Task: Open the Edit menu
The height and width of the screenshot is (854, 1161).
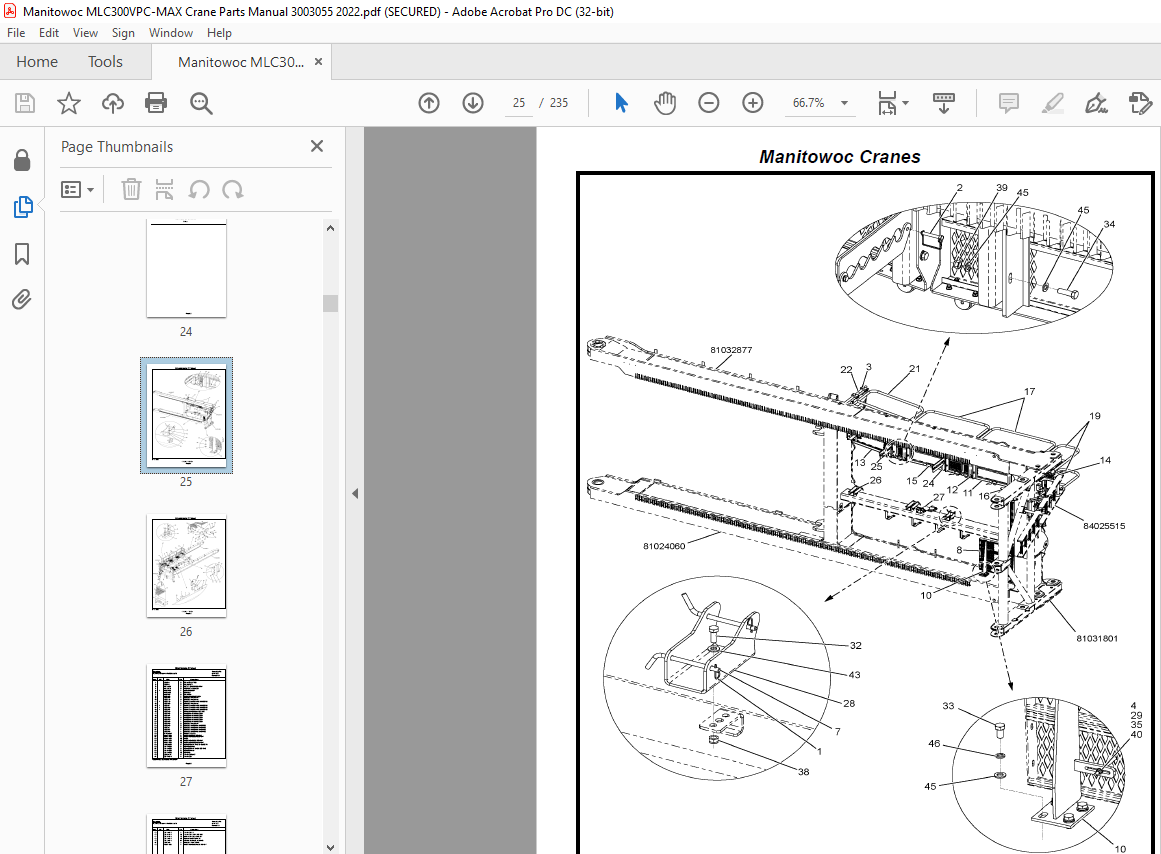Action: point(49,33)
